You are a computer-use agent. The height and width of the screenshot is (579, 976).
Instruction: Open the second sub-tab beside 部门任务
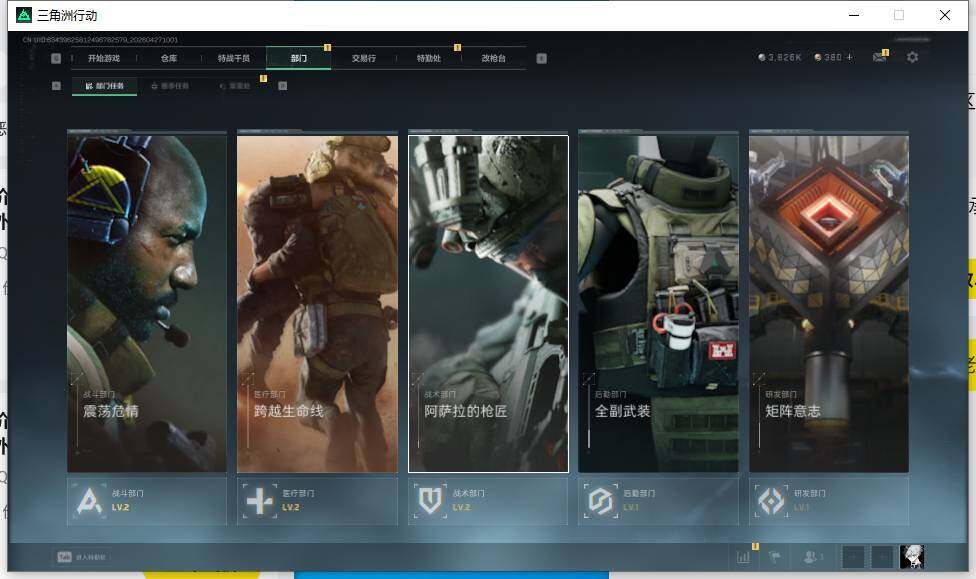tap(170, 86)
